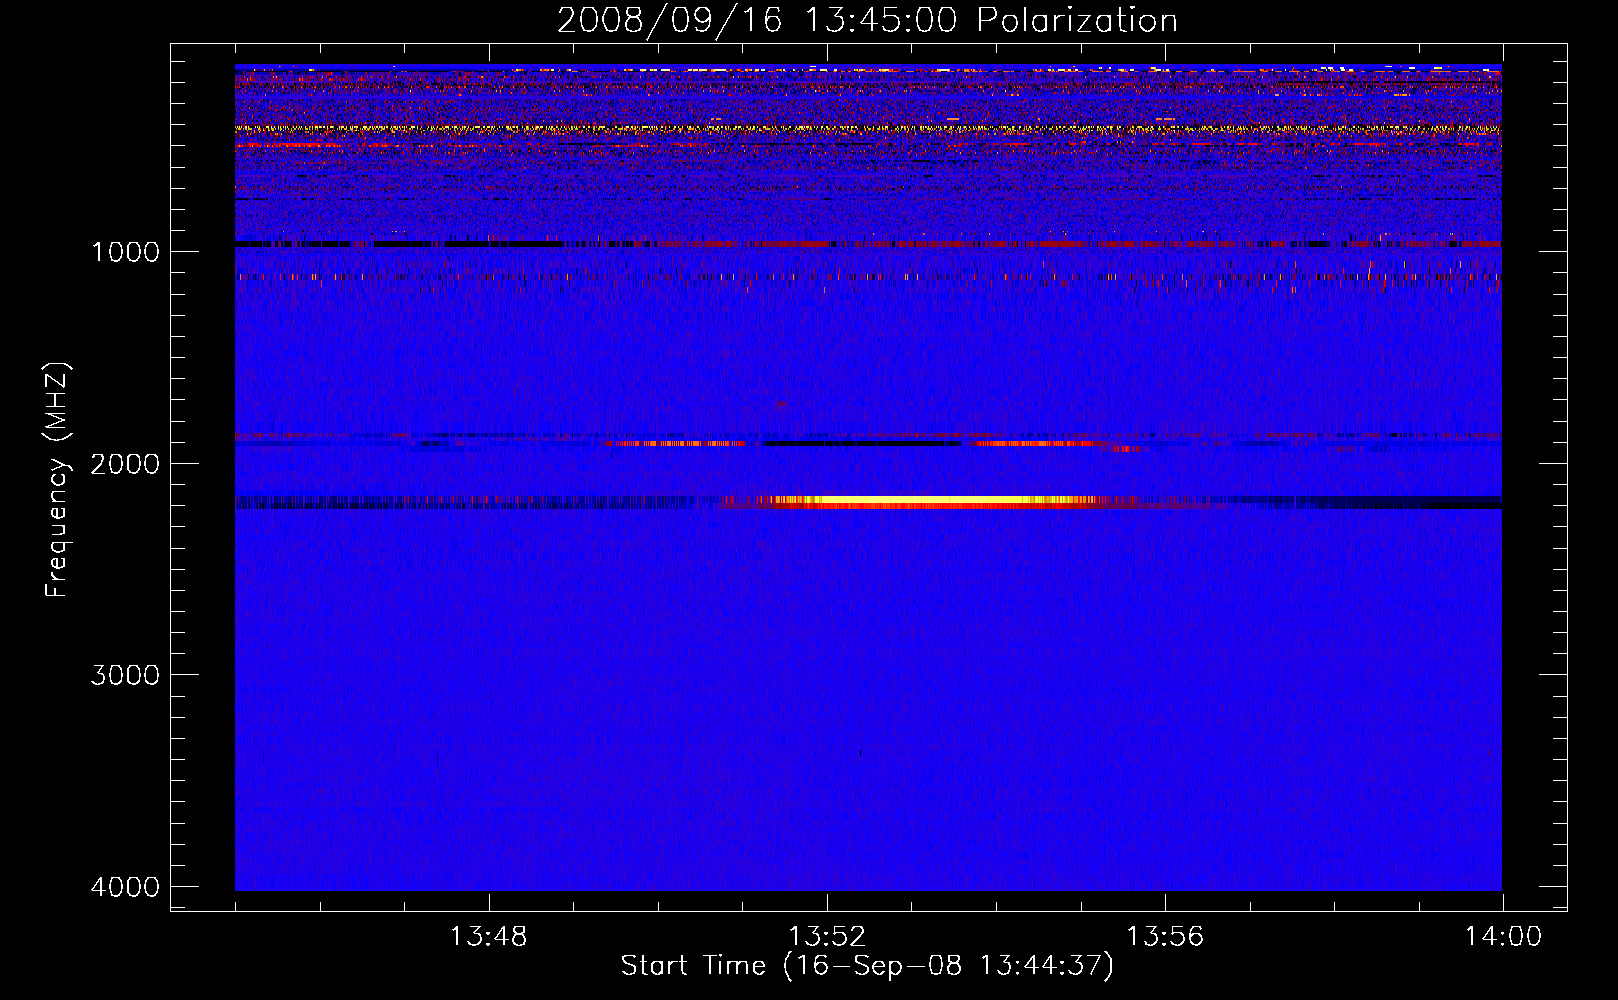The width and height of the screenshot is (1618, 1000).
Task: Click the '14:00' time tick label
Action: coord(1503,937)
